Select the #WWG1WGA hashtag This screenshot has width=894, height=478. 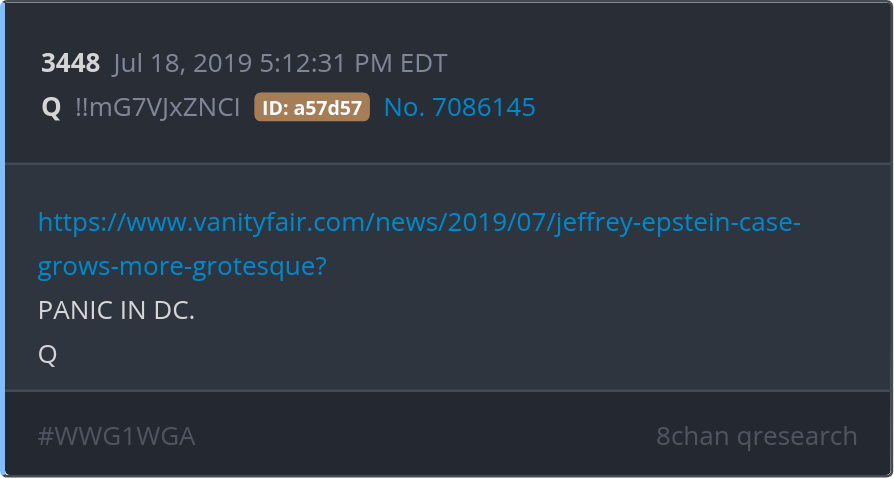click(x=116, y=437)
